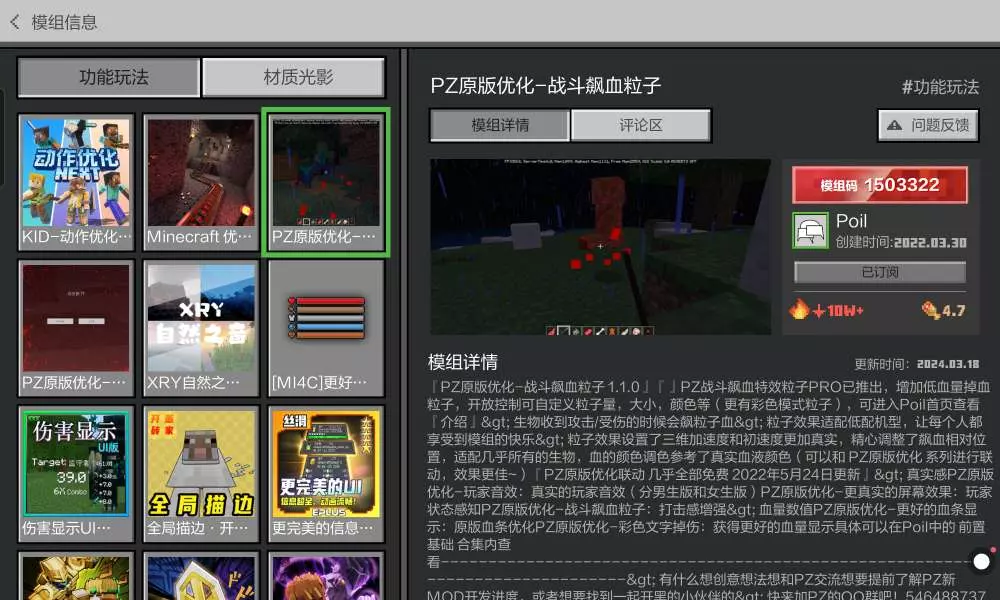Click the mod preview screenshot image
The width and height of the screenshot is (1000, 600).
pyautogui.click(x=600, y=247)
